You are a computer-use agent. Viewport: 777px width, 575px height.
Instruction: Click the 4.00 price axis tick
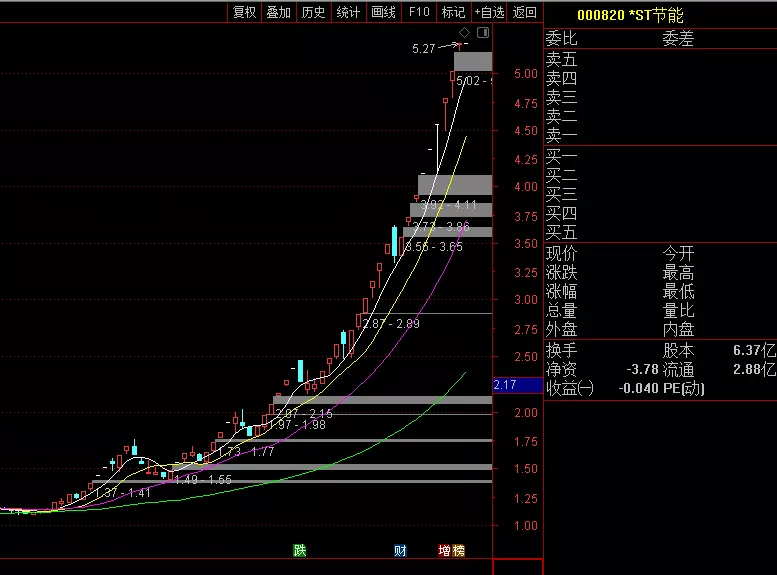(526, 187)
